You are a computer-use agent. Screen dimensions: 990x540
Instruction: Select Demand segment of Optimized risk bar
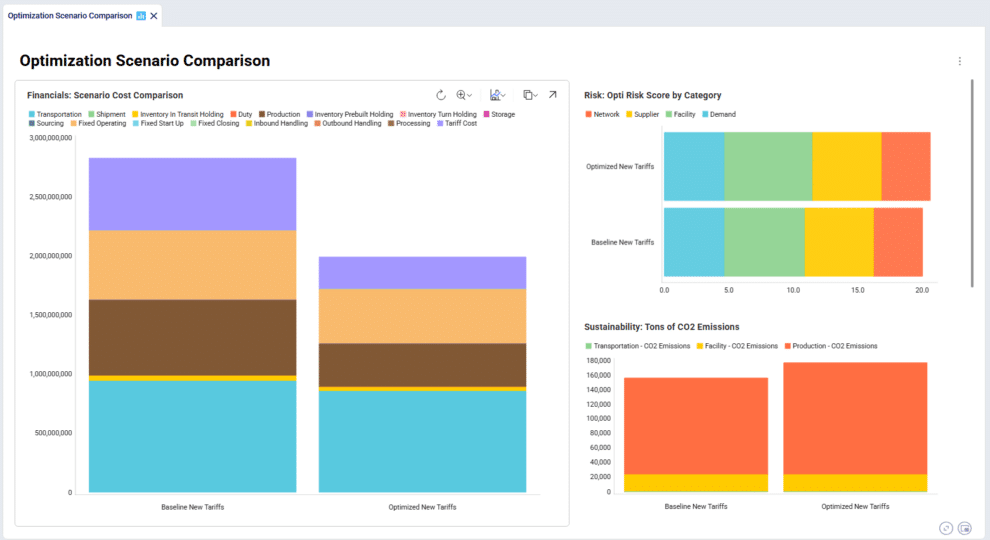coord(694,167)
